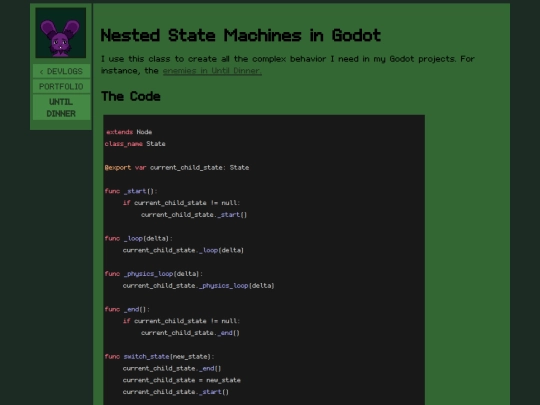Click the "extends Node" code line

(129, 132)
